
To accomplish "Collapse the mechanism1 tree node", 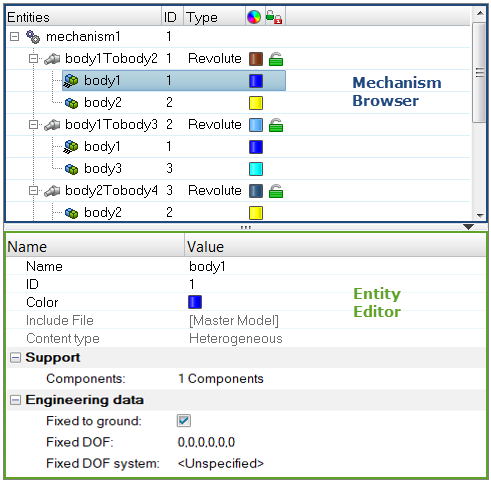I will tap(14, 36).
